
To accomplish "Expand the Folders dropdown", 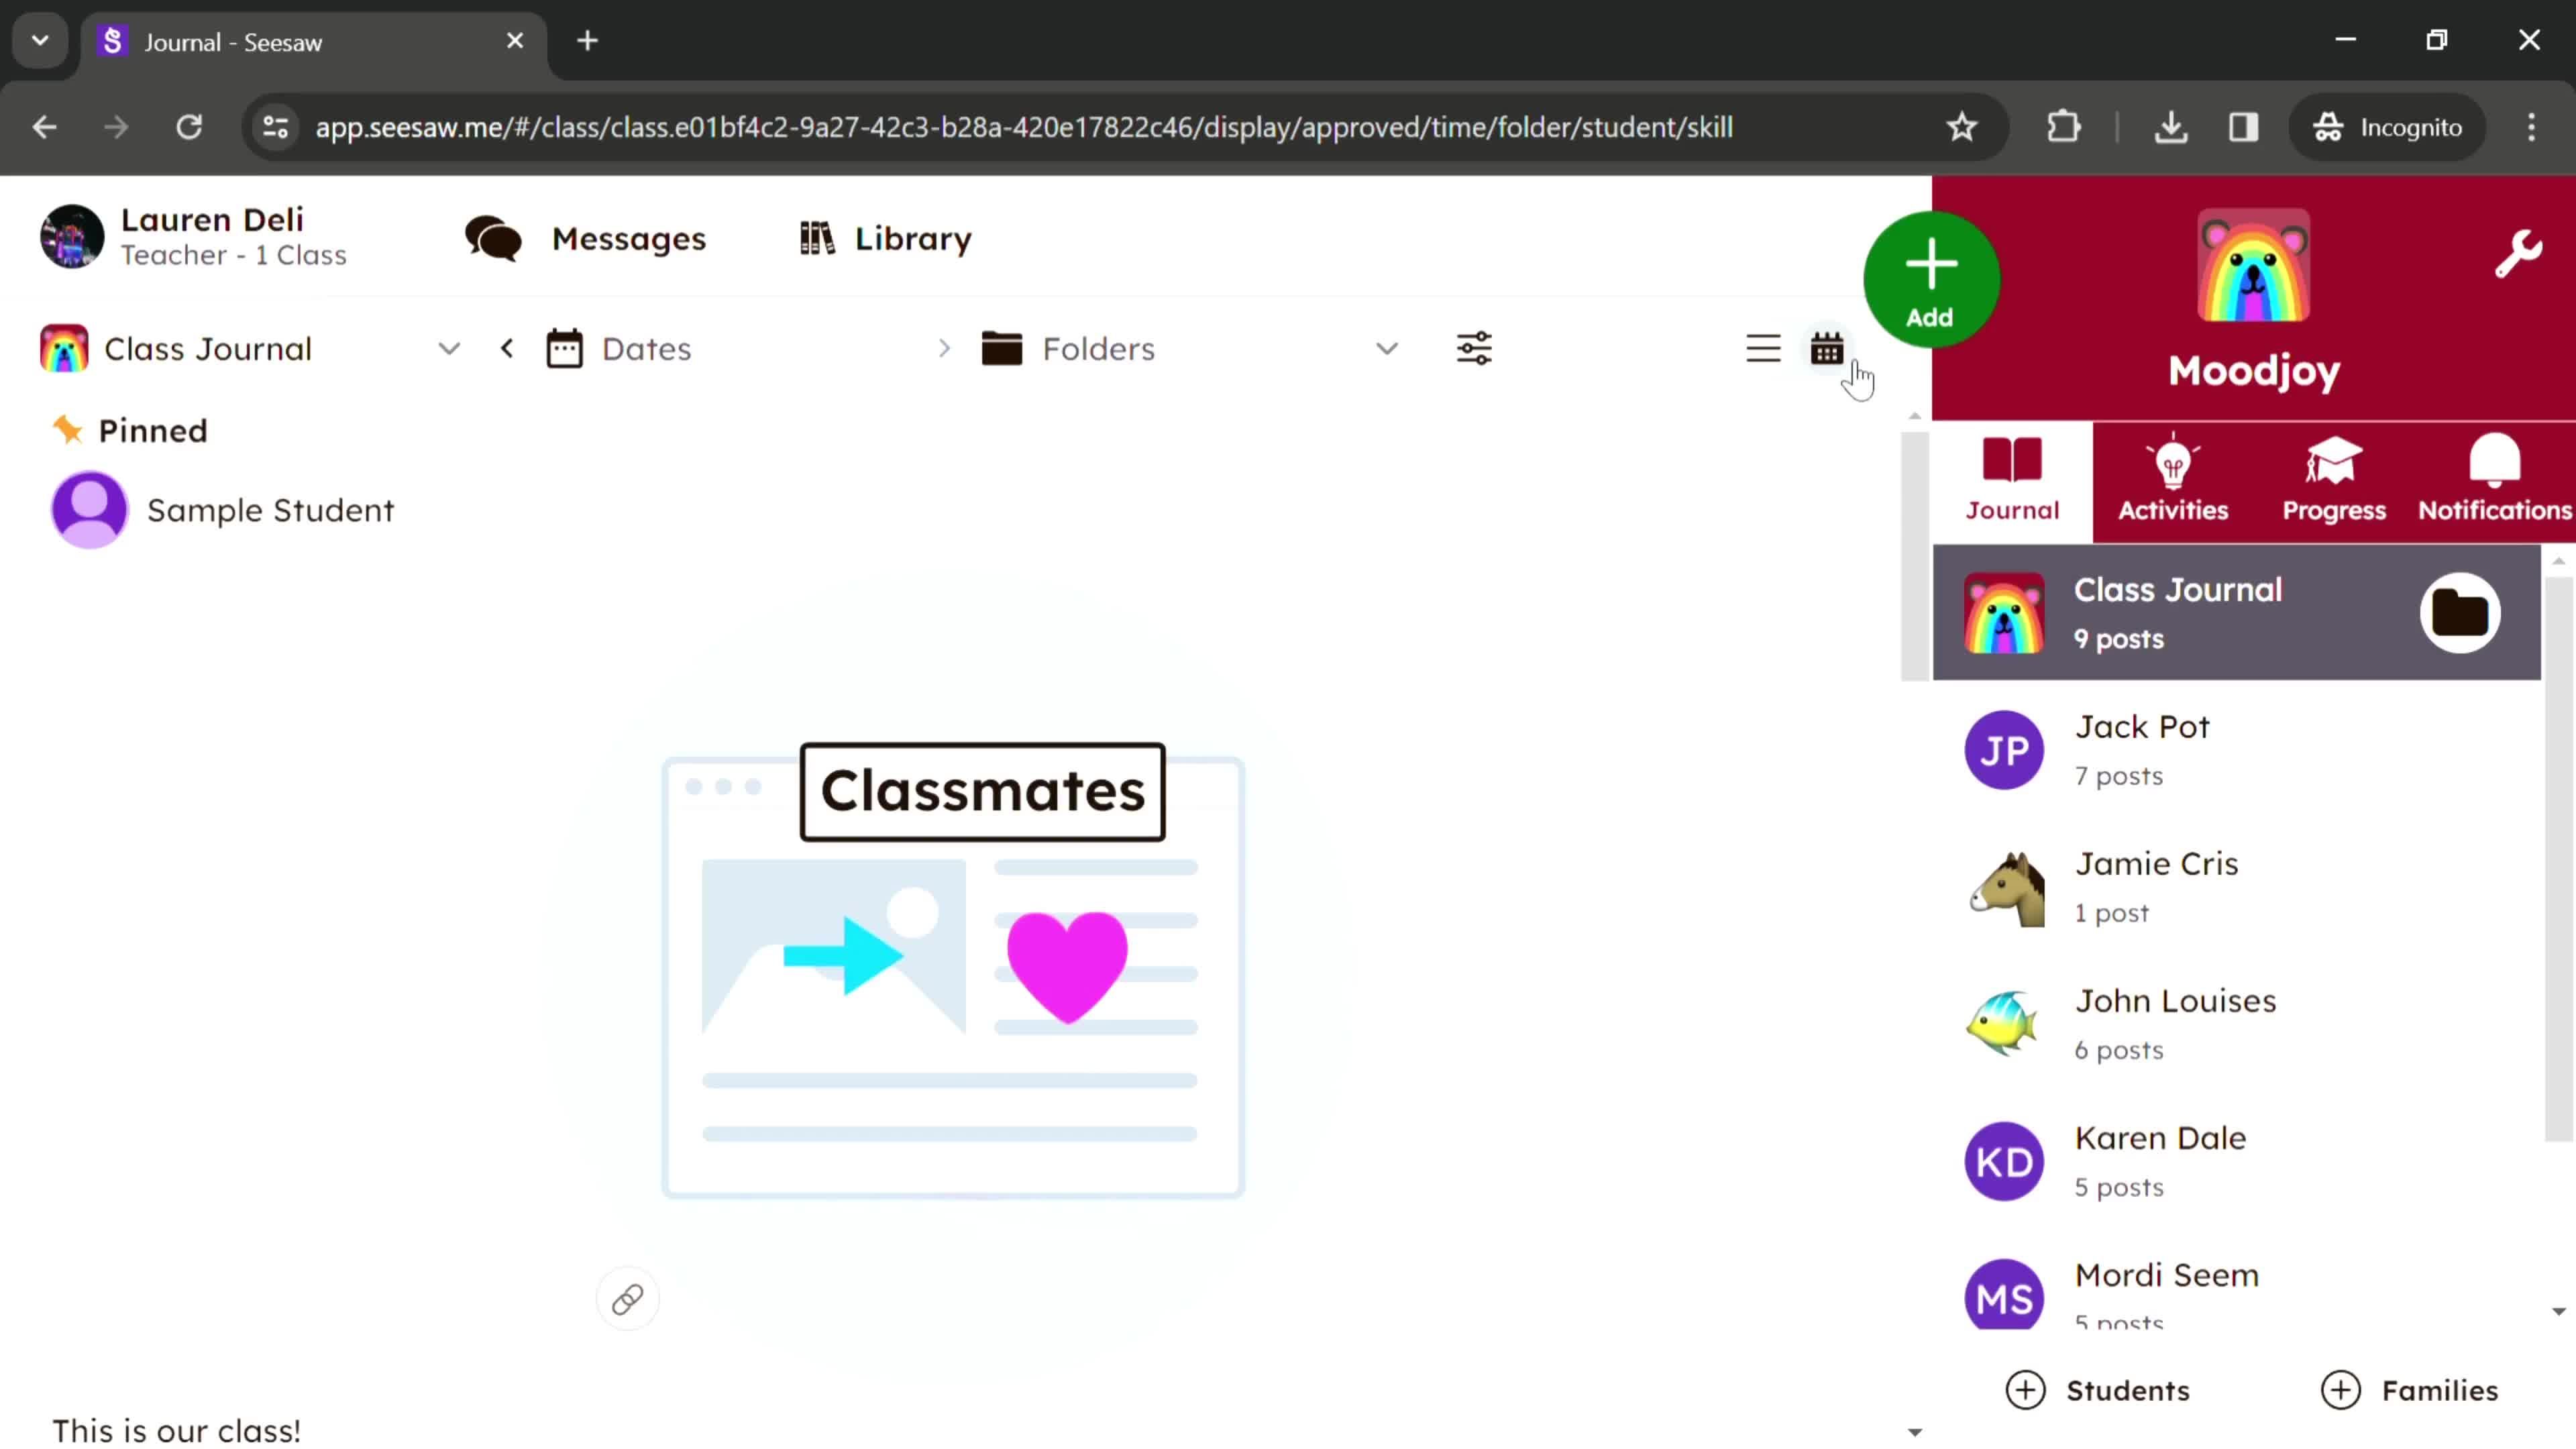I will (x=1389, y=349).
